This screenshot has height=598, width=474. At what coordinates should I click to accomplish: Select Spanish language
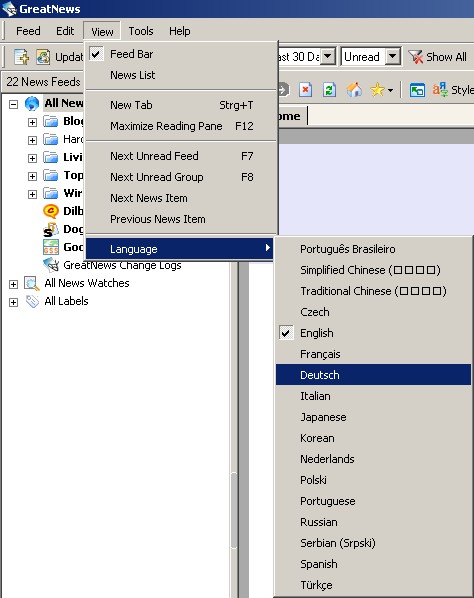(x=373, y=564)
